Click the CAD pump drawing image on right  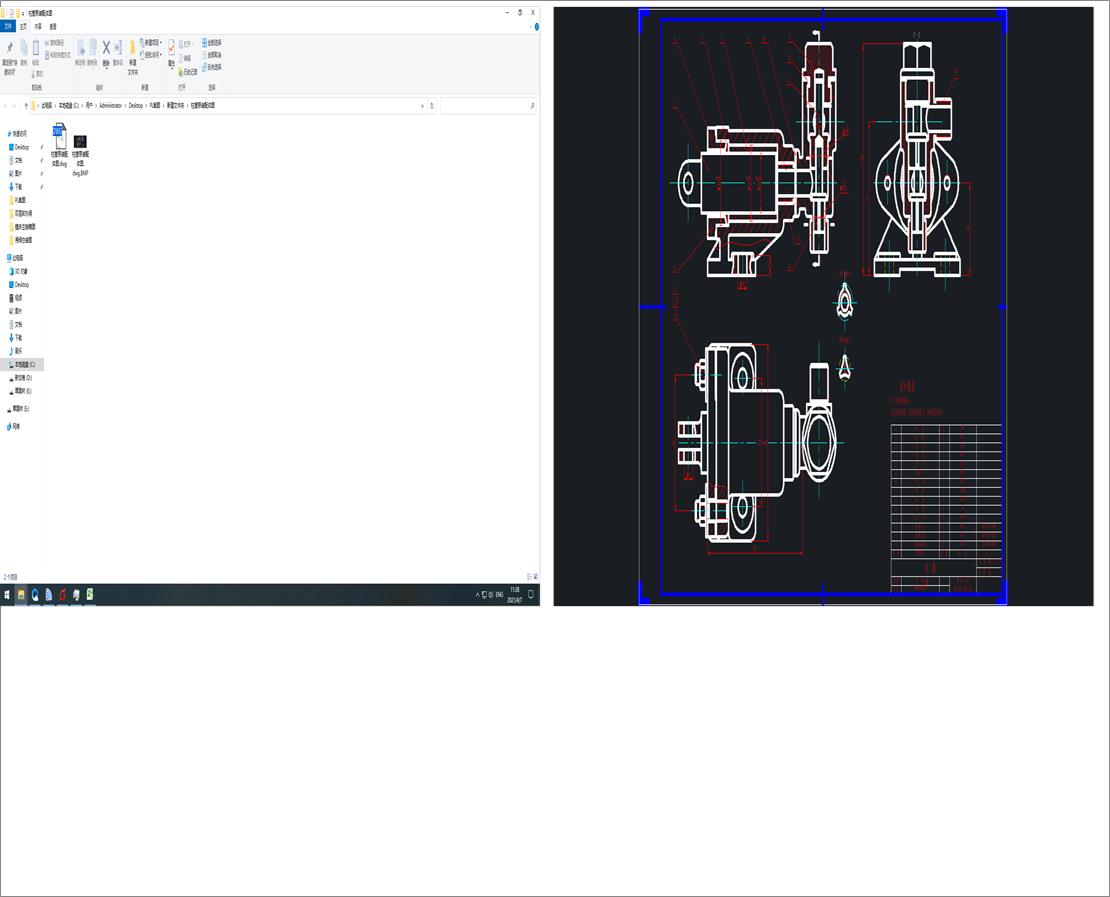tap(823, 306)
